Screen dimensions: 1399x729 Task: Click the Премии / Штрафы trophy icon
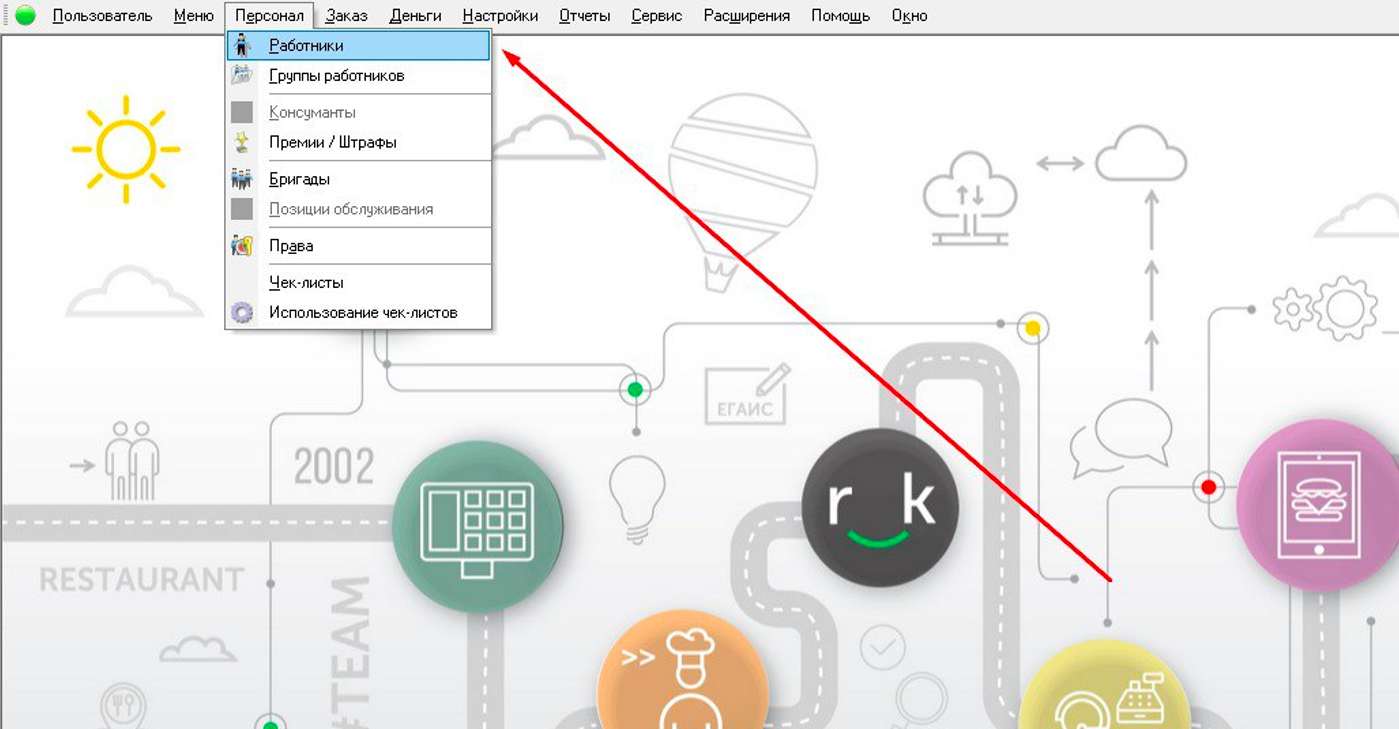(x=242, y=142)
